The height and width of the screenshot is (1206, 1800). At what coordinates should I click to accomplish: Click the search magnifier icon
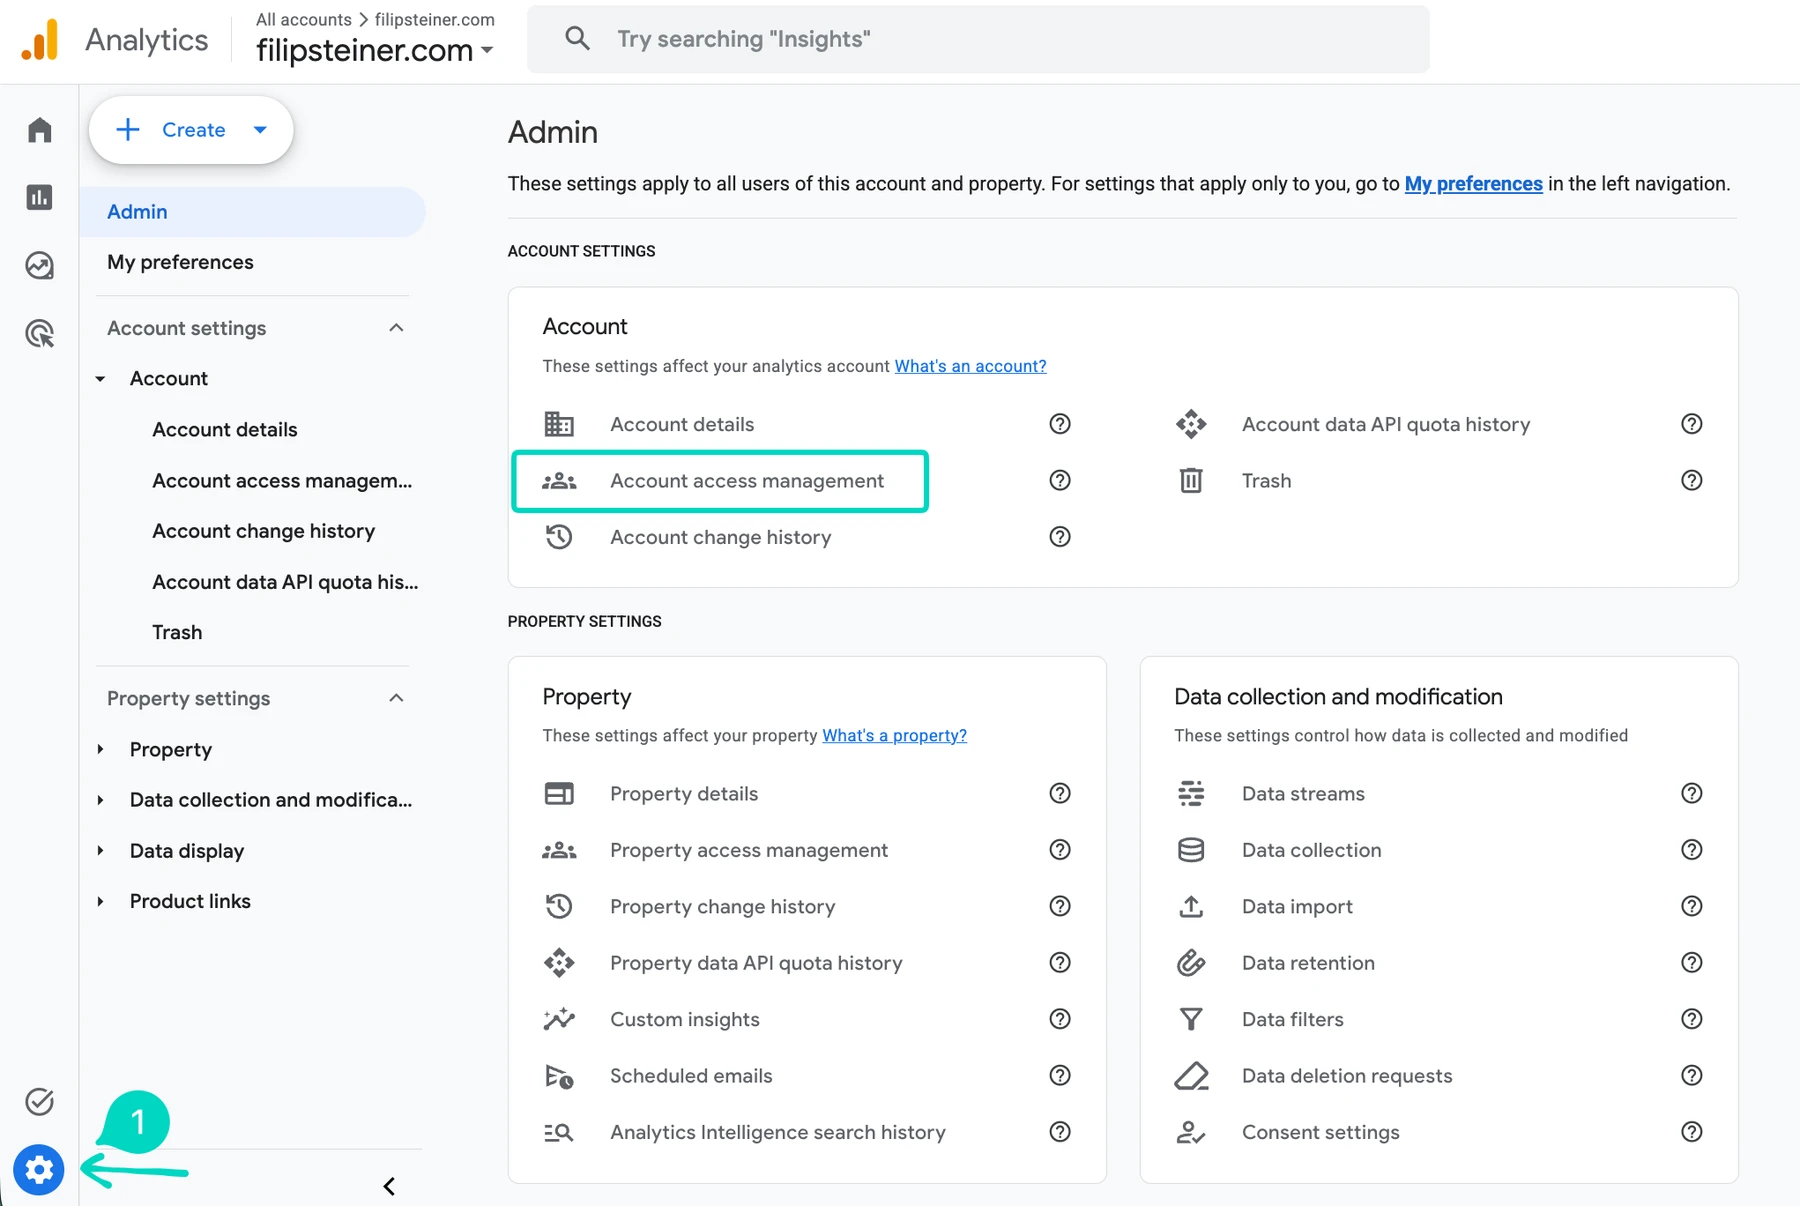[577, 39]
